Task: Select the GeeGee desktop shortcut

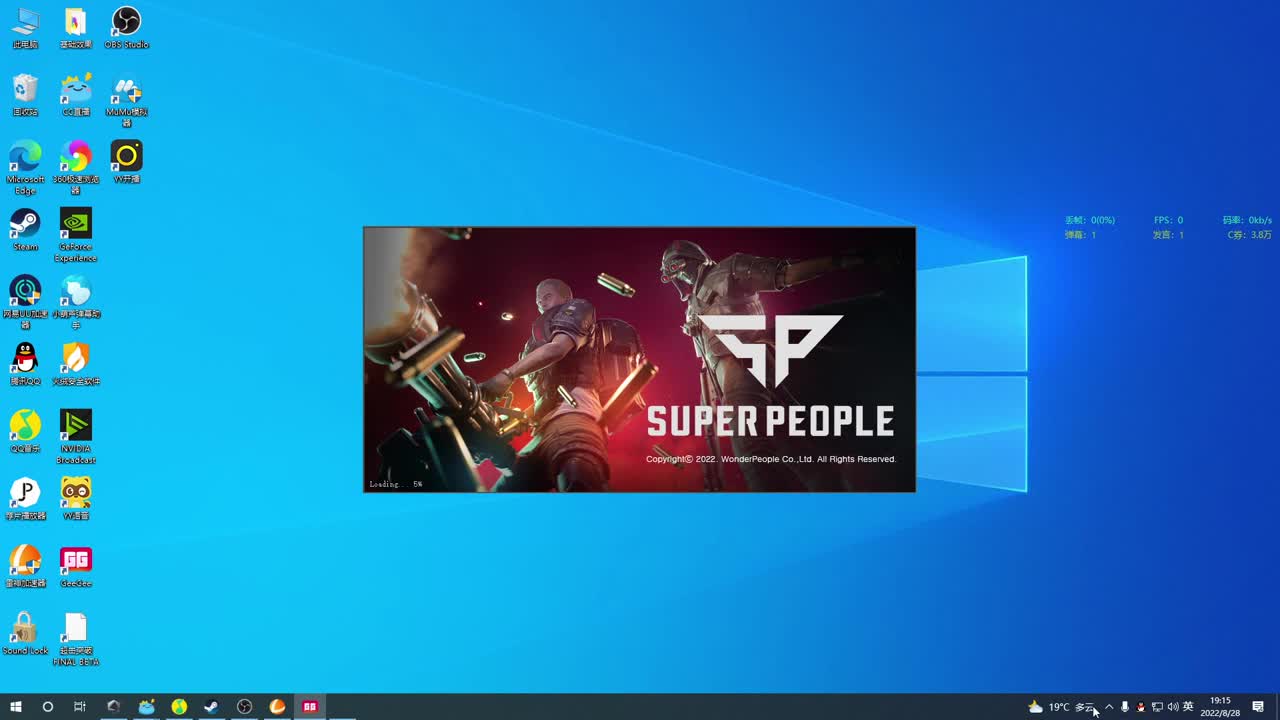Action: tap(76, 566)
